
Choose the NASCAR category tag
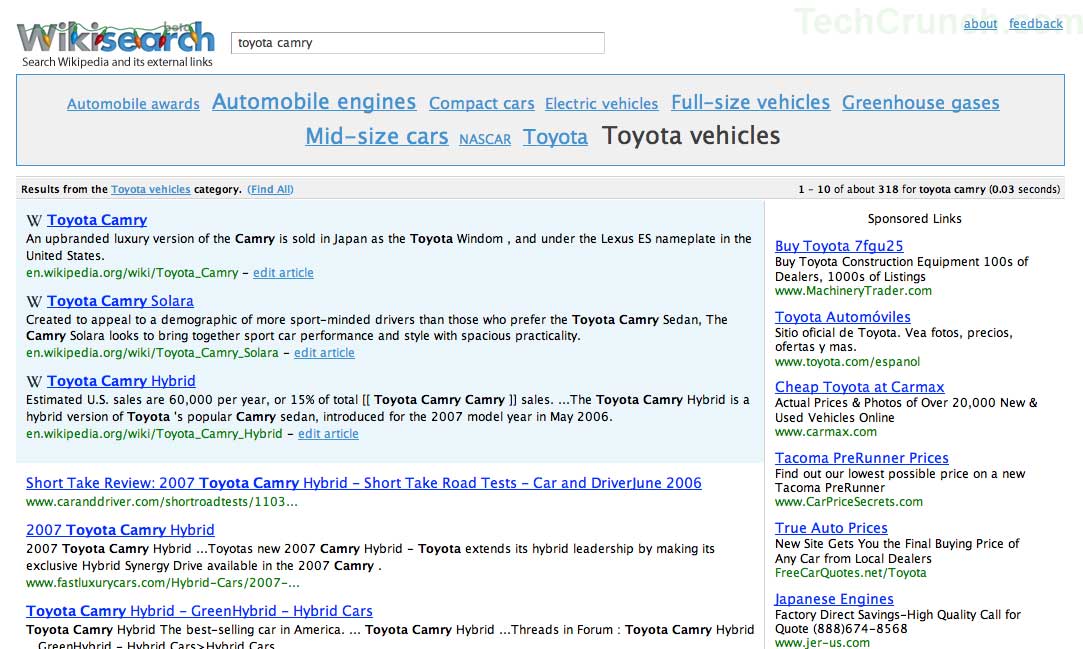click(x=485, y=139)
